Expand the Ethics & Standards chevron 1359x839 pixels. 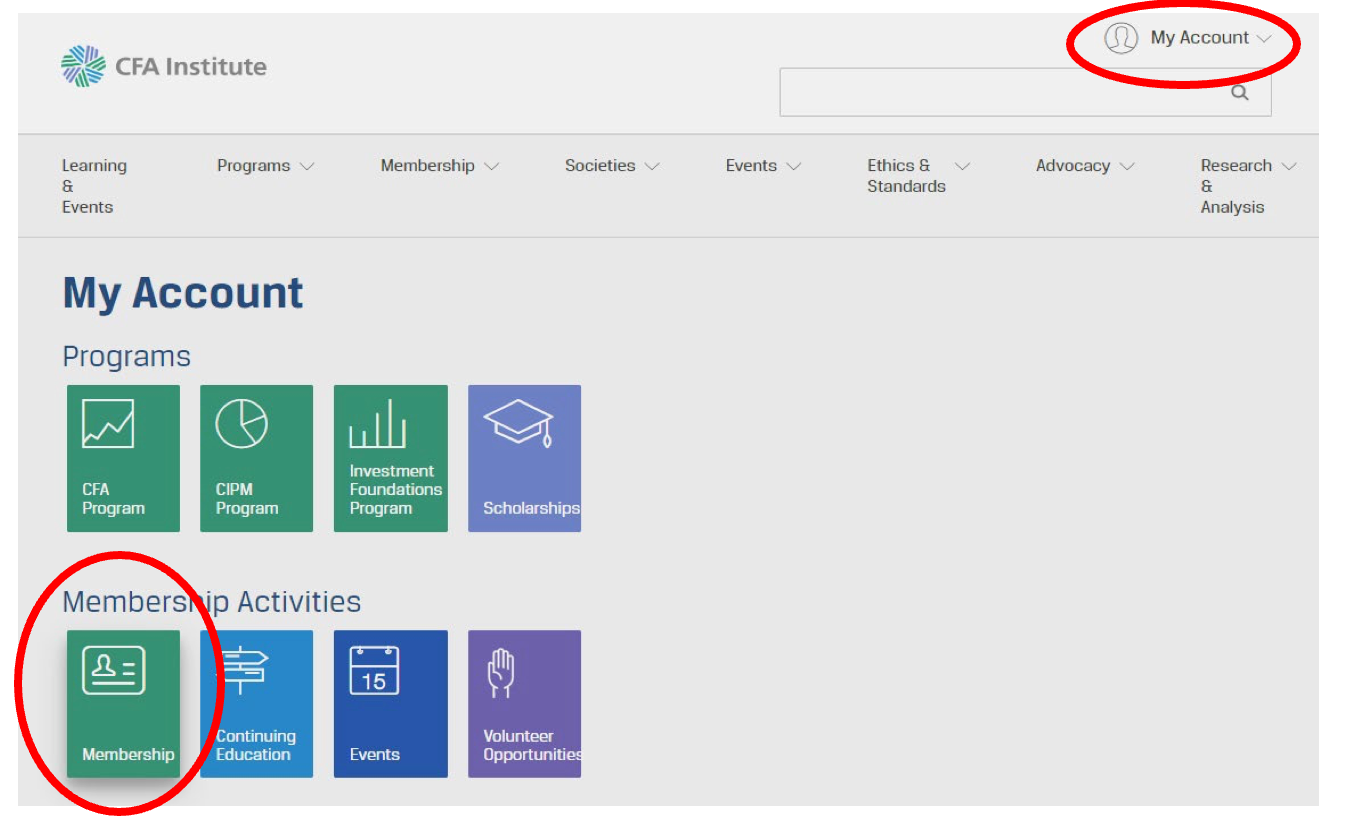tap(962, 166)
